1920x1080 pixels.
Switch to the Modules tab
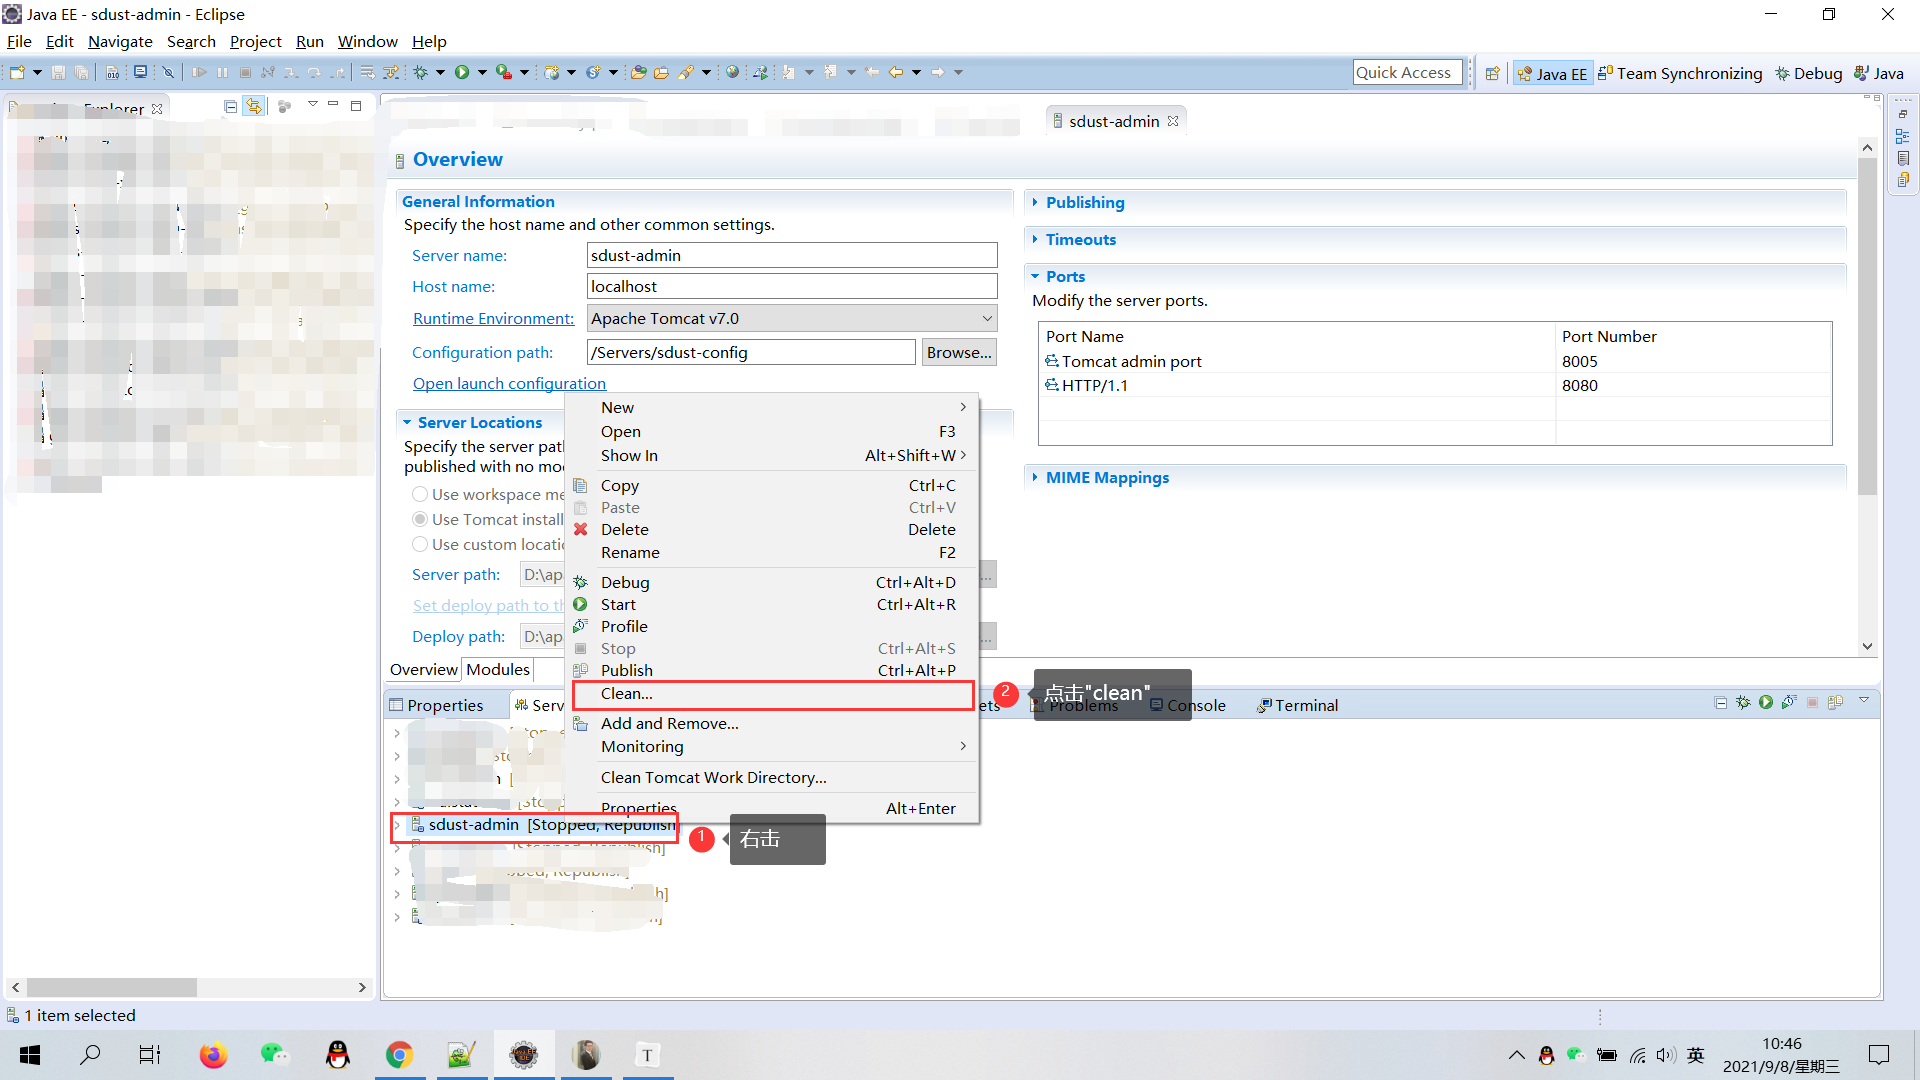[498, 669]
